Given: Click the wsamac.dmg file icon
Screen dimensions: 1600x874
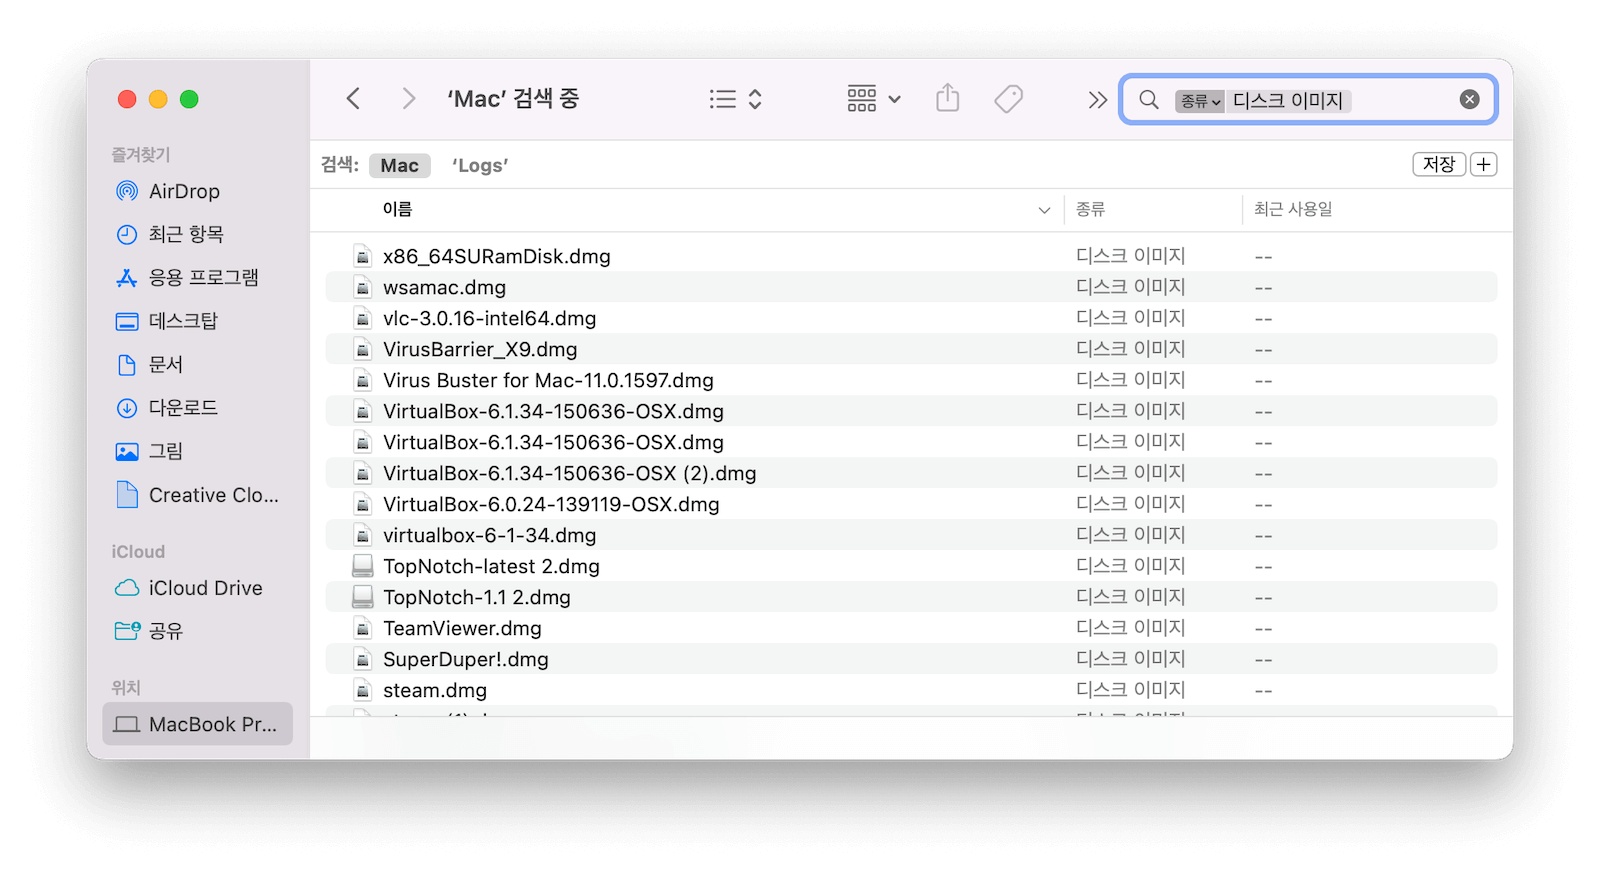Looking at the screenshot, I should (x=363, y=288).
